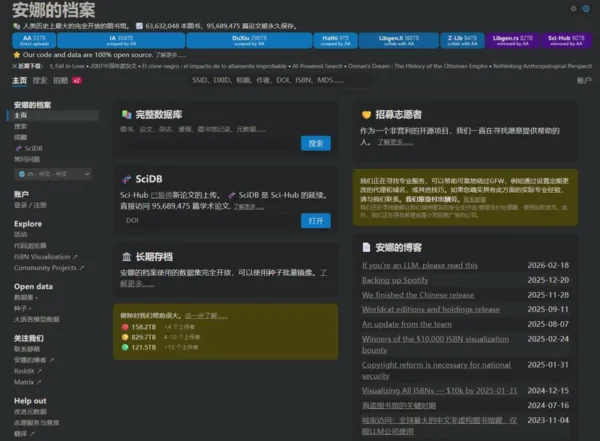Open the 进一步了解 link in the seeding box
This screenshot has height=441, width=600.
point(206,316)
